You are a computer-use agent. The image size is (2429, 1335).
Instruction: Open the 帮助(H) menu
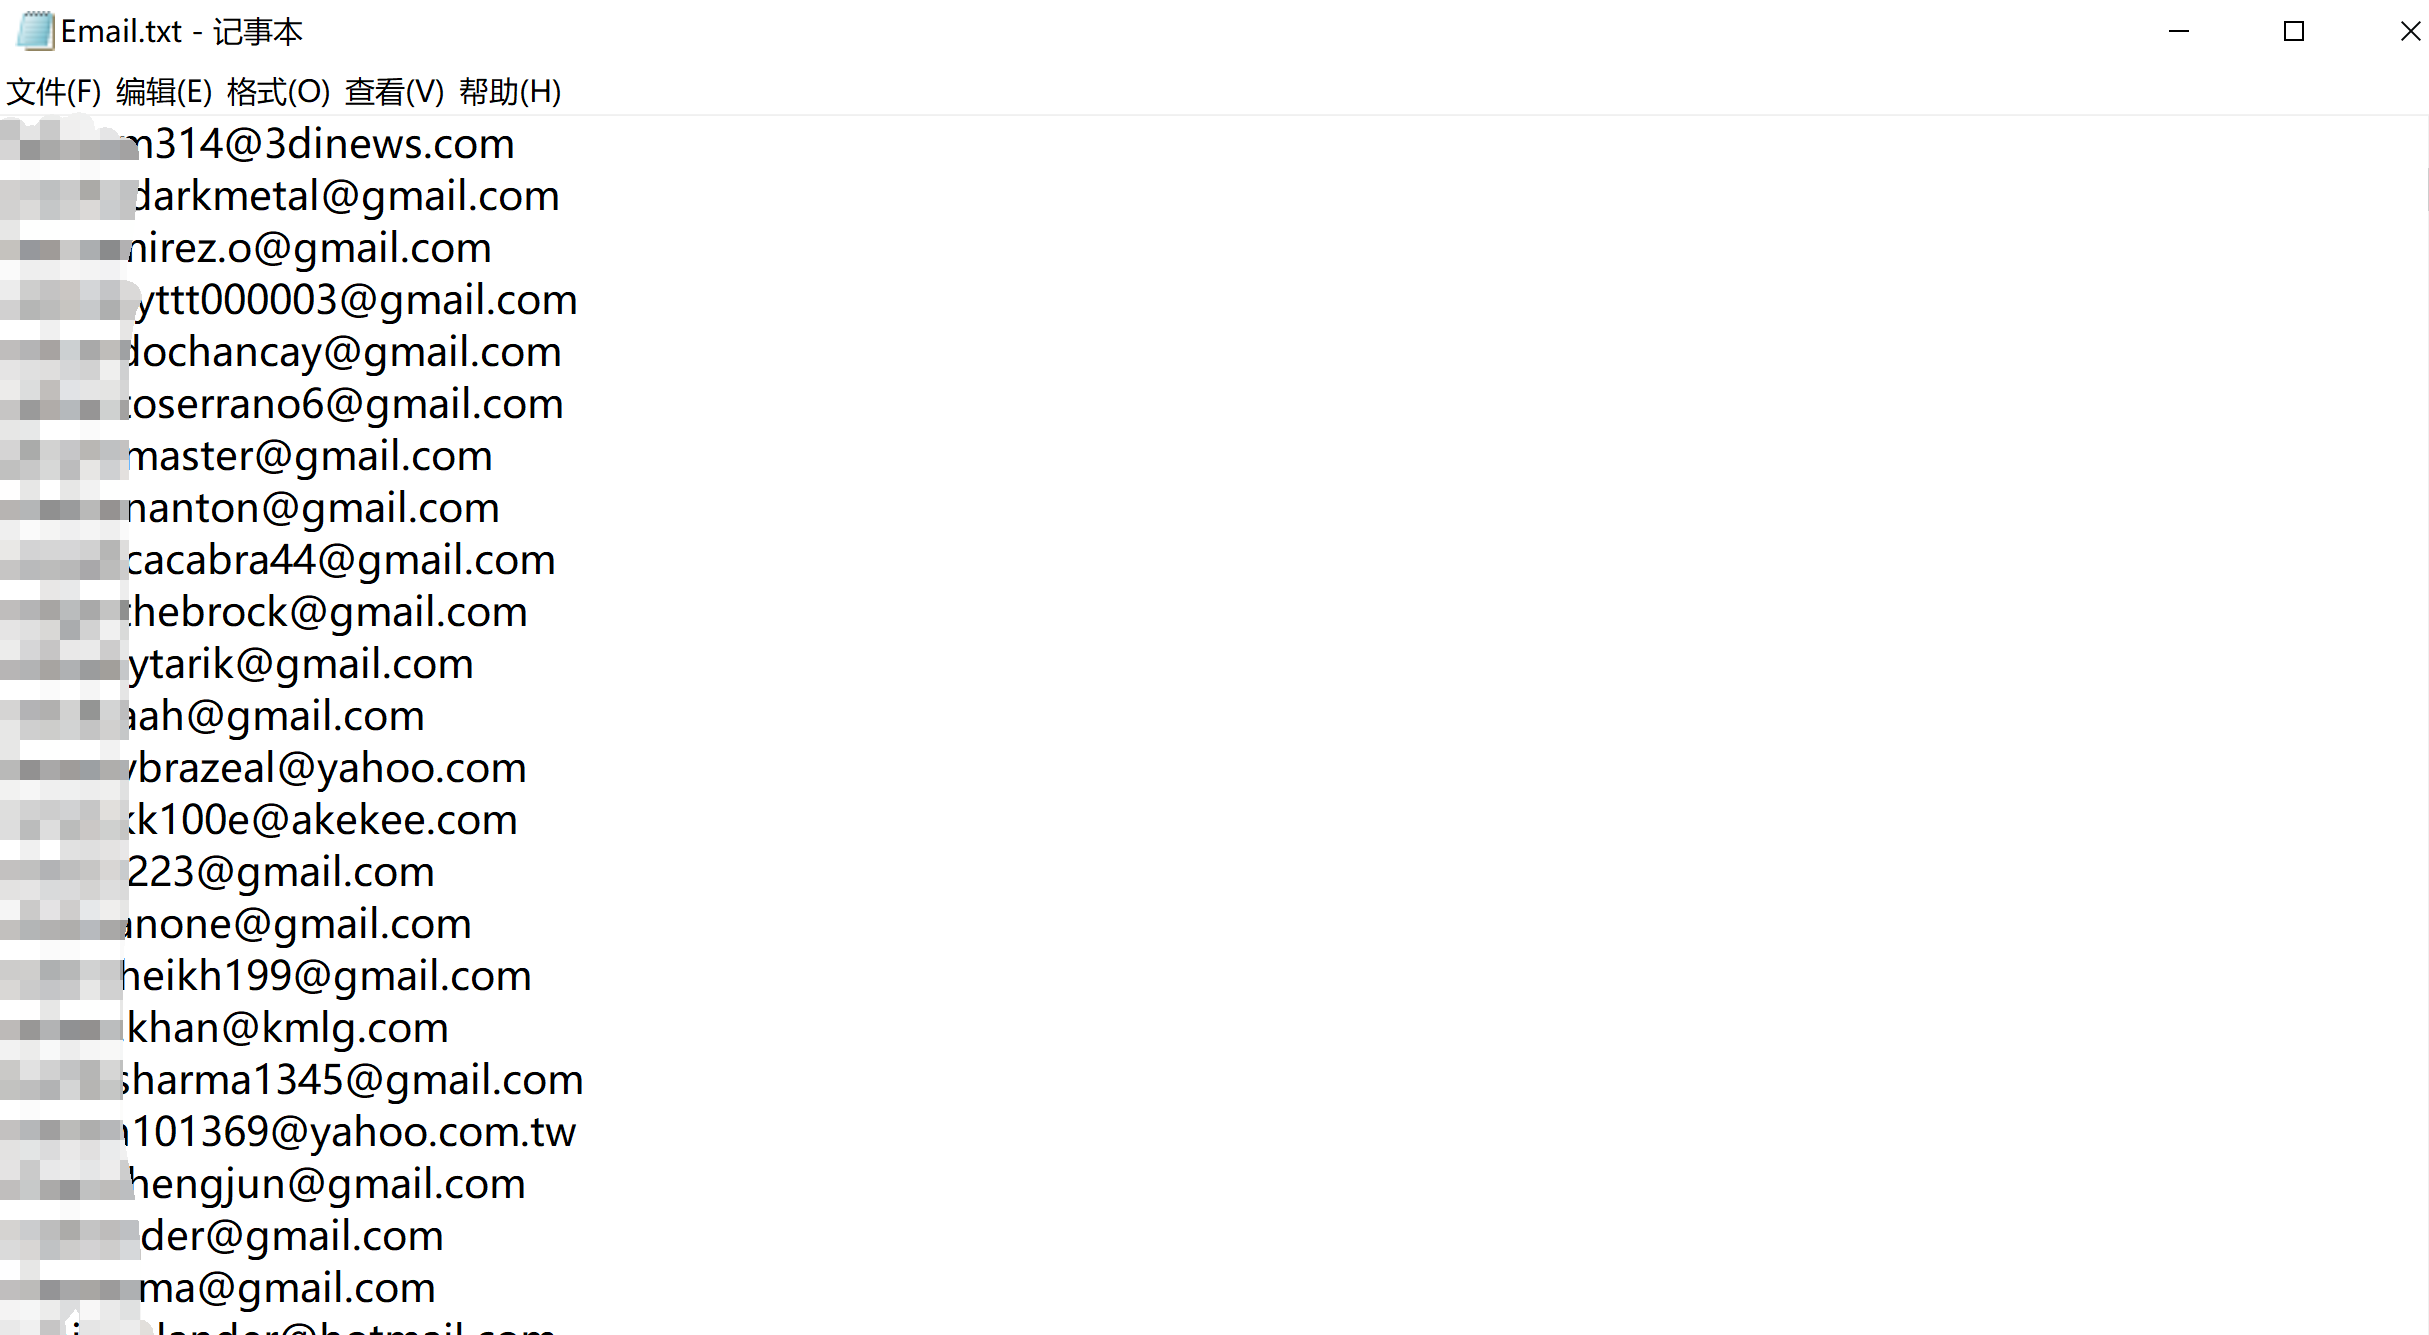click(x=510, y=92)
